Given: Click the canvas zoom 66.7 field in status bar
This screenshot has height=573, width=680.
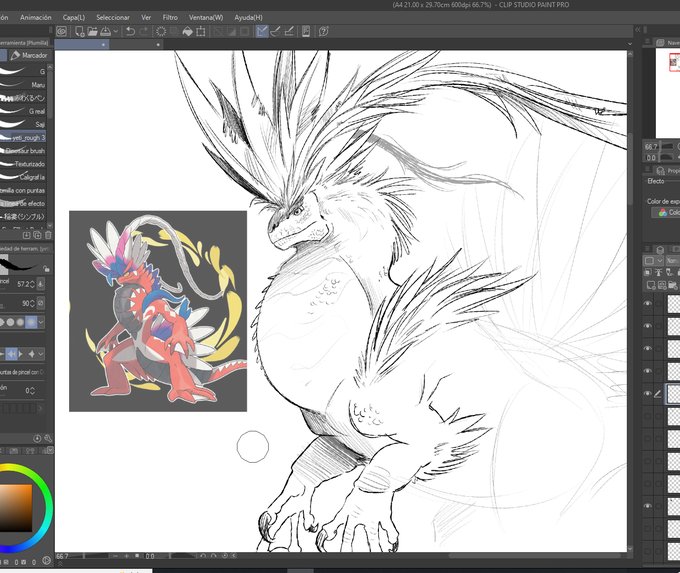Looking at the screenshot, I should (x=62, y=556).
